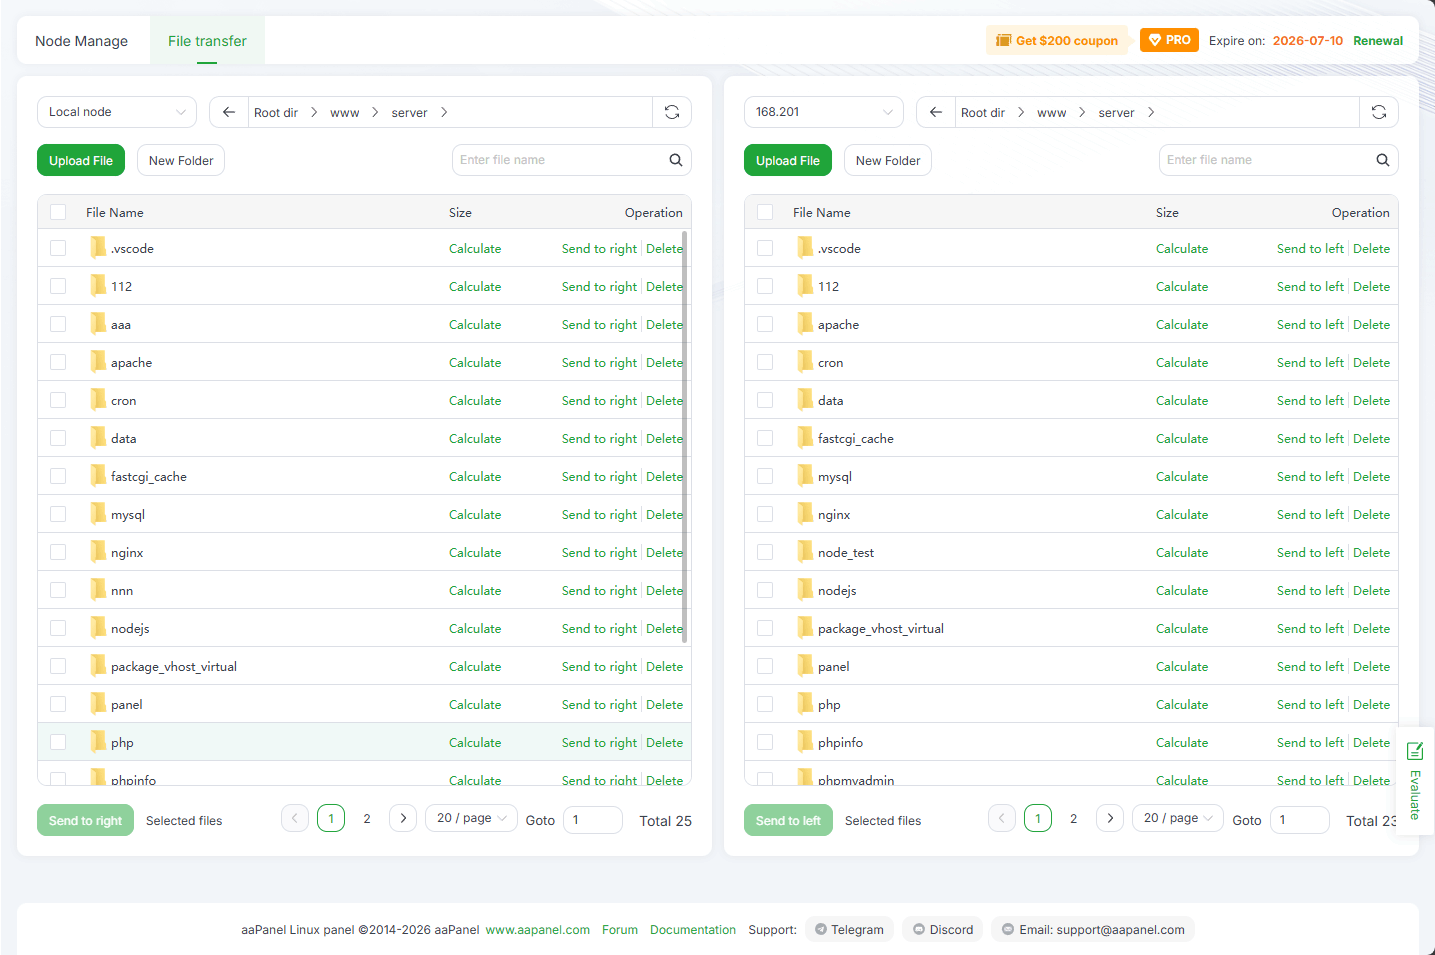The width and height of the screenshot is (1435, 955).
Task: Tick the checkbox for left mysql folder
Action: click(x=58, y=515)
